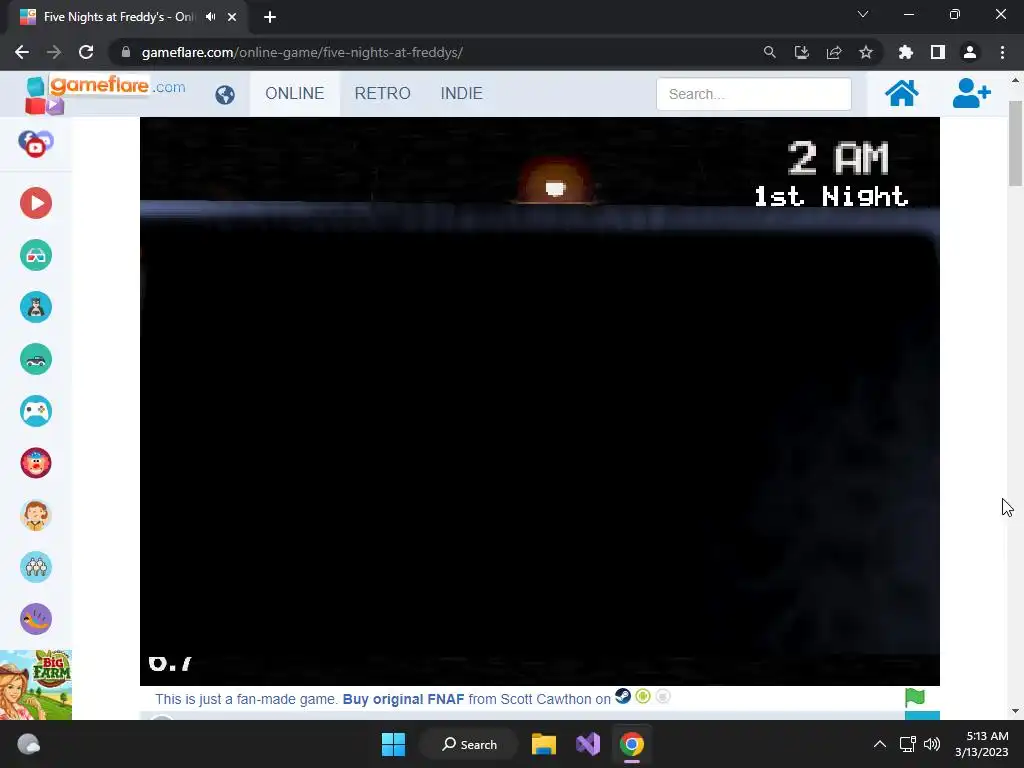Click the Steam store icon
Image resolution: width=1024 pixels, height=768 pixels.
coord(623,696)
